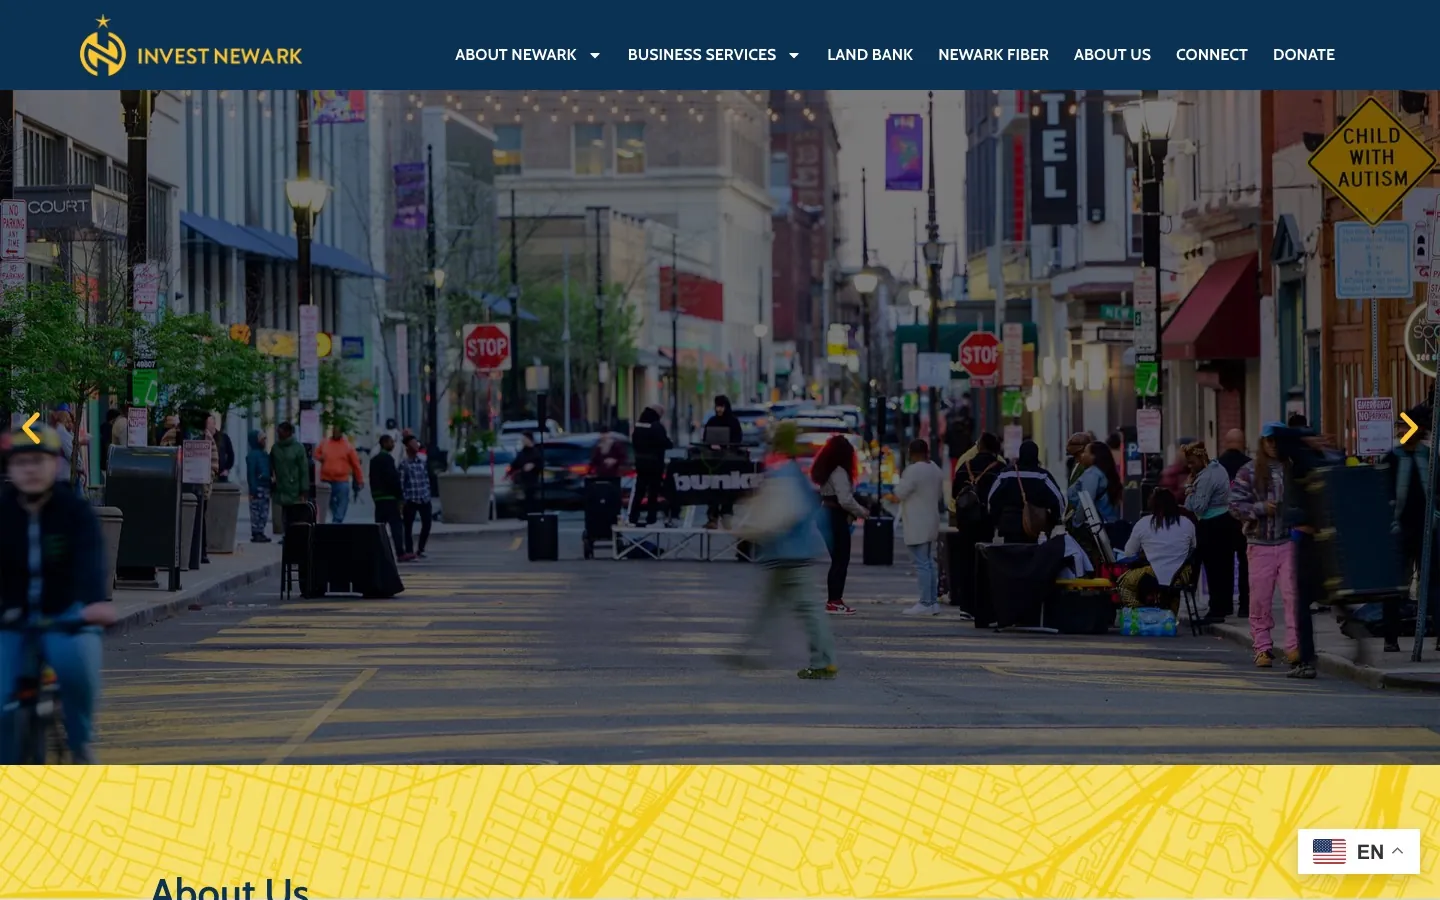Open the EN language selector chevron
1440x900 pixels.
pos(1398,851)
